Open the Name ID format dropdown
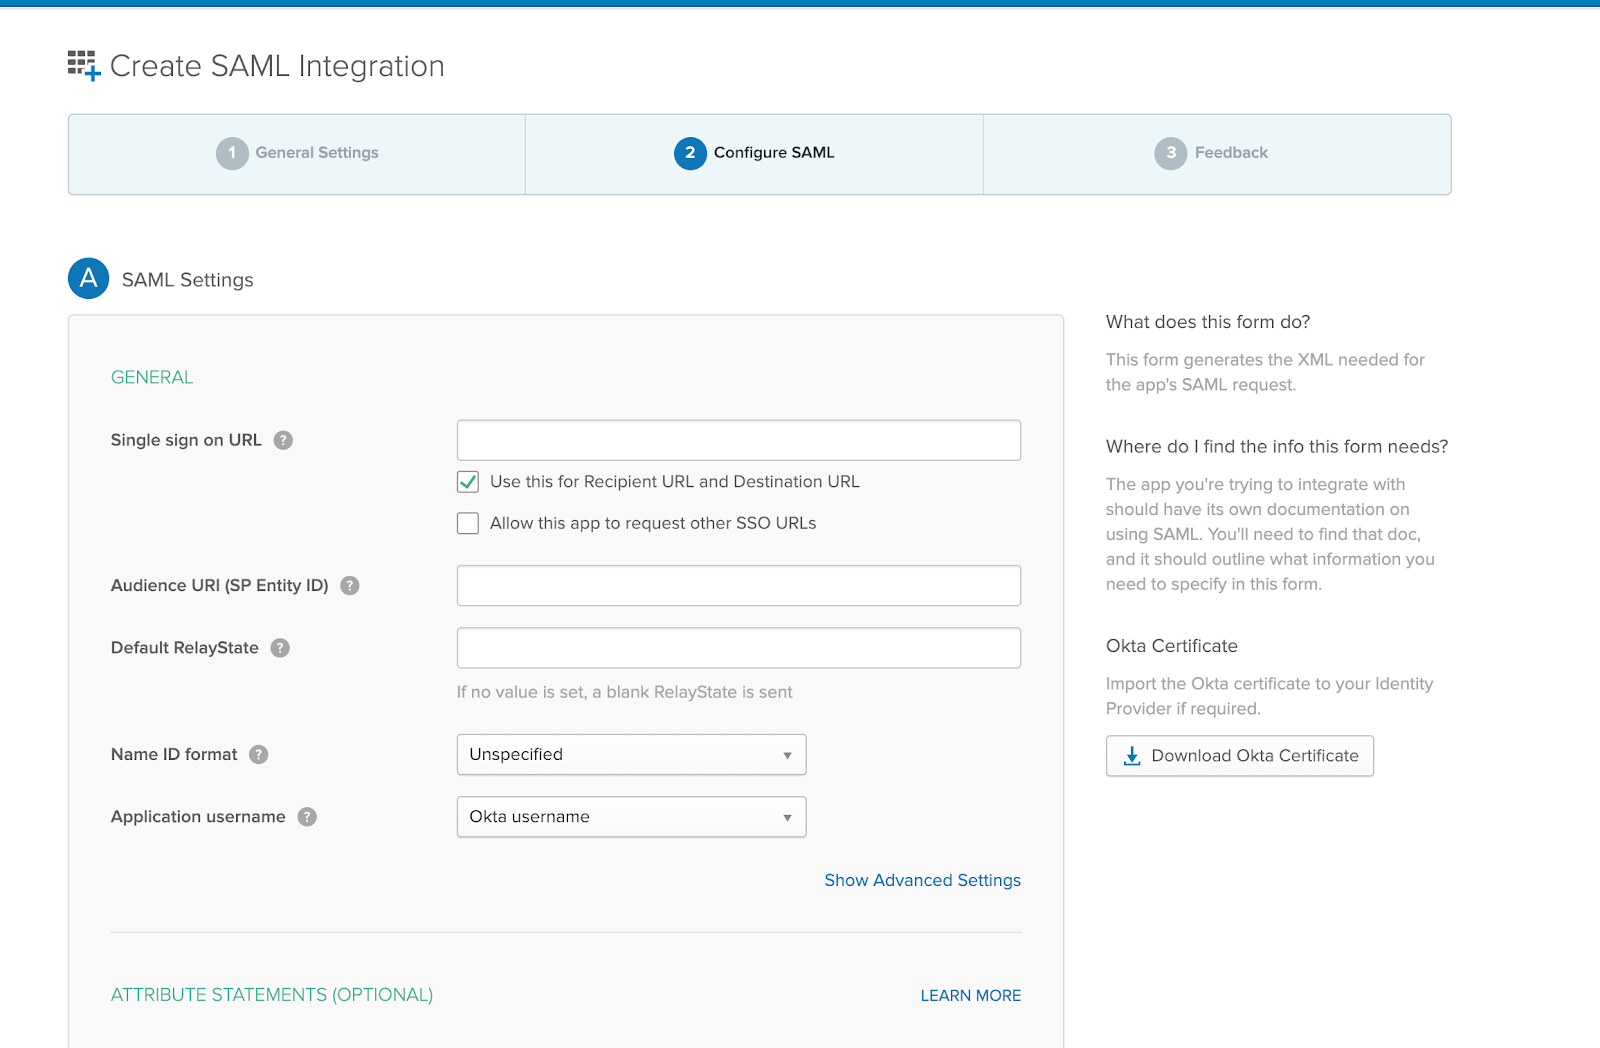This screenshot has width=1600, height=1048. click(x=631, y=755)
